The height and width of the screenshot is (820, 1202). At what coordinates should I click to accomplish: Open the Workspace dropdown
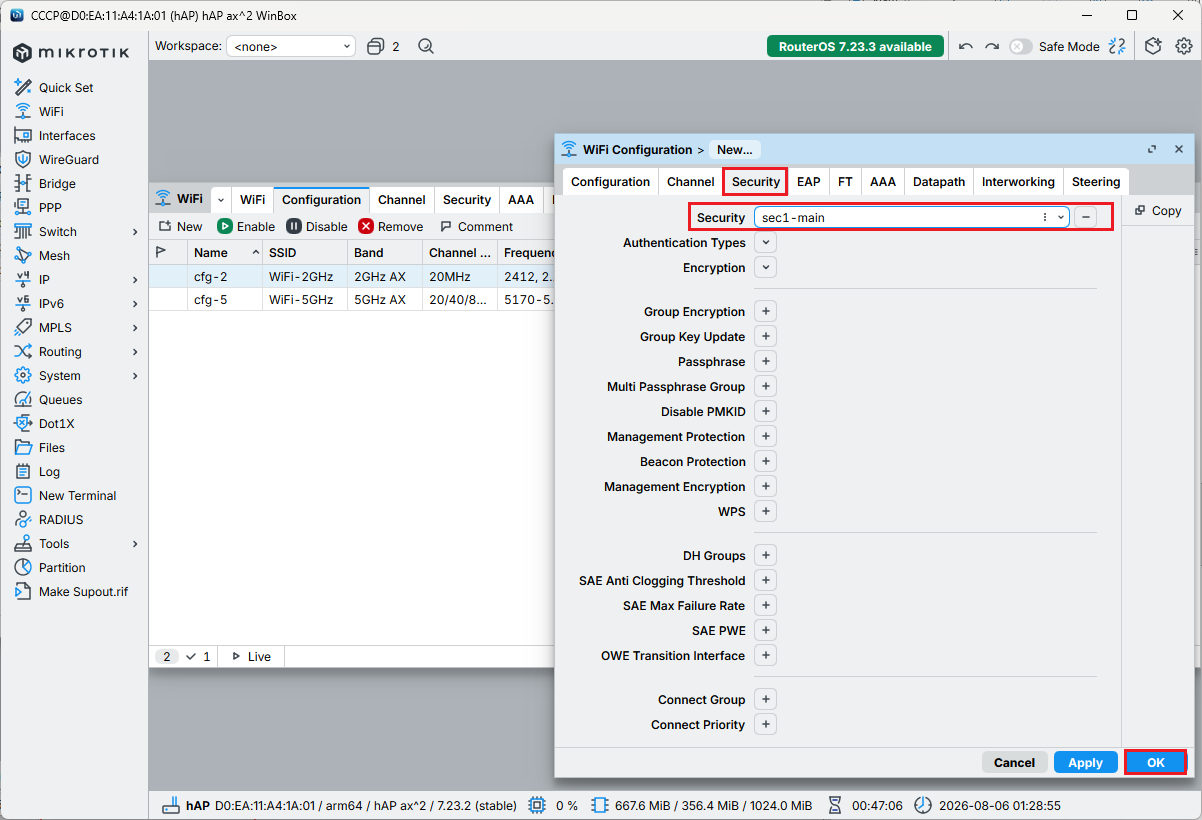pyautogui.click(x=291, y=46)
